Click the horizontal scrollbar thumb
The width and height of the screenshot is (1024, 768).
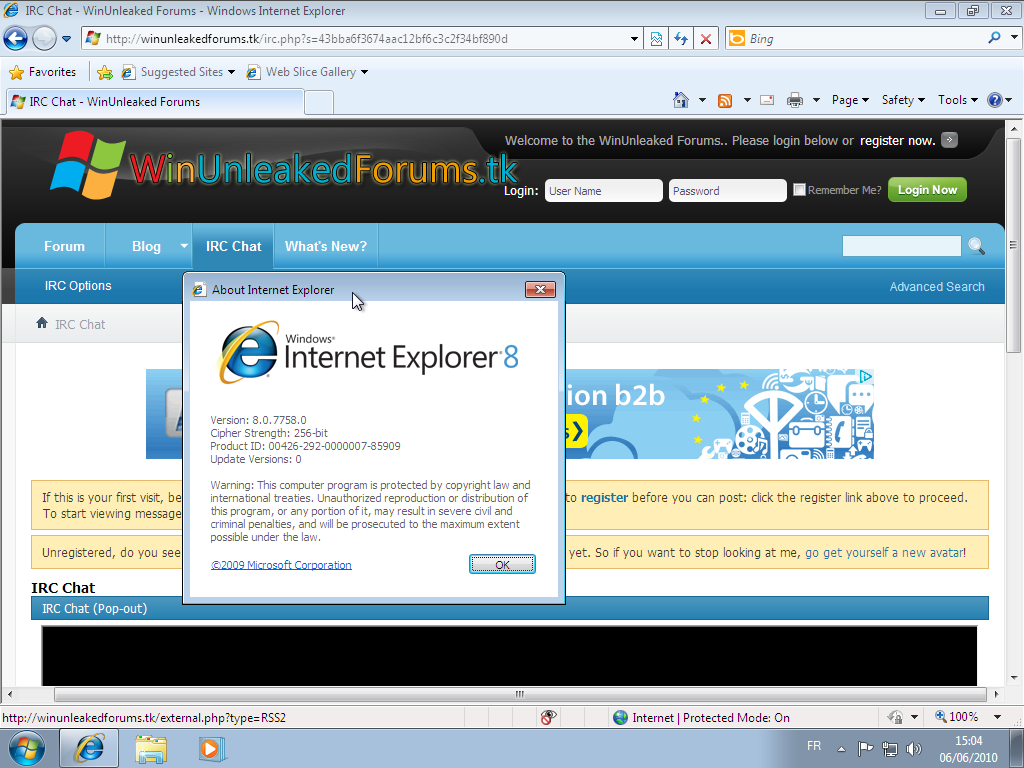[520, 694]
